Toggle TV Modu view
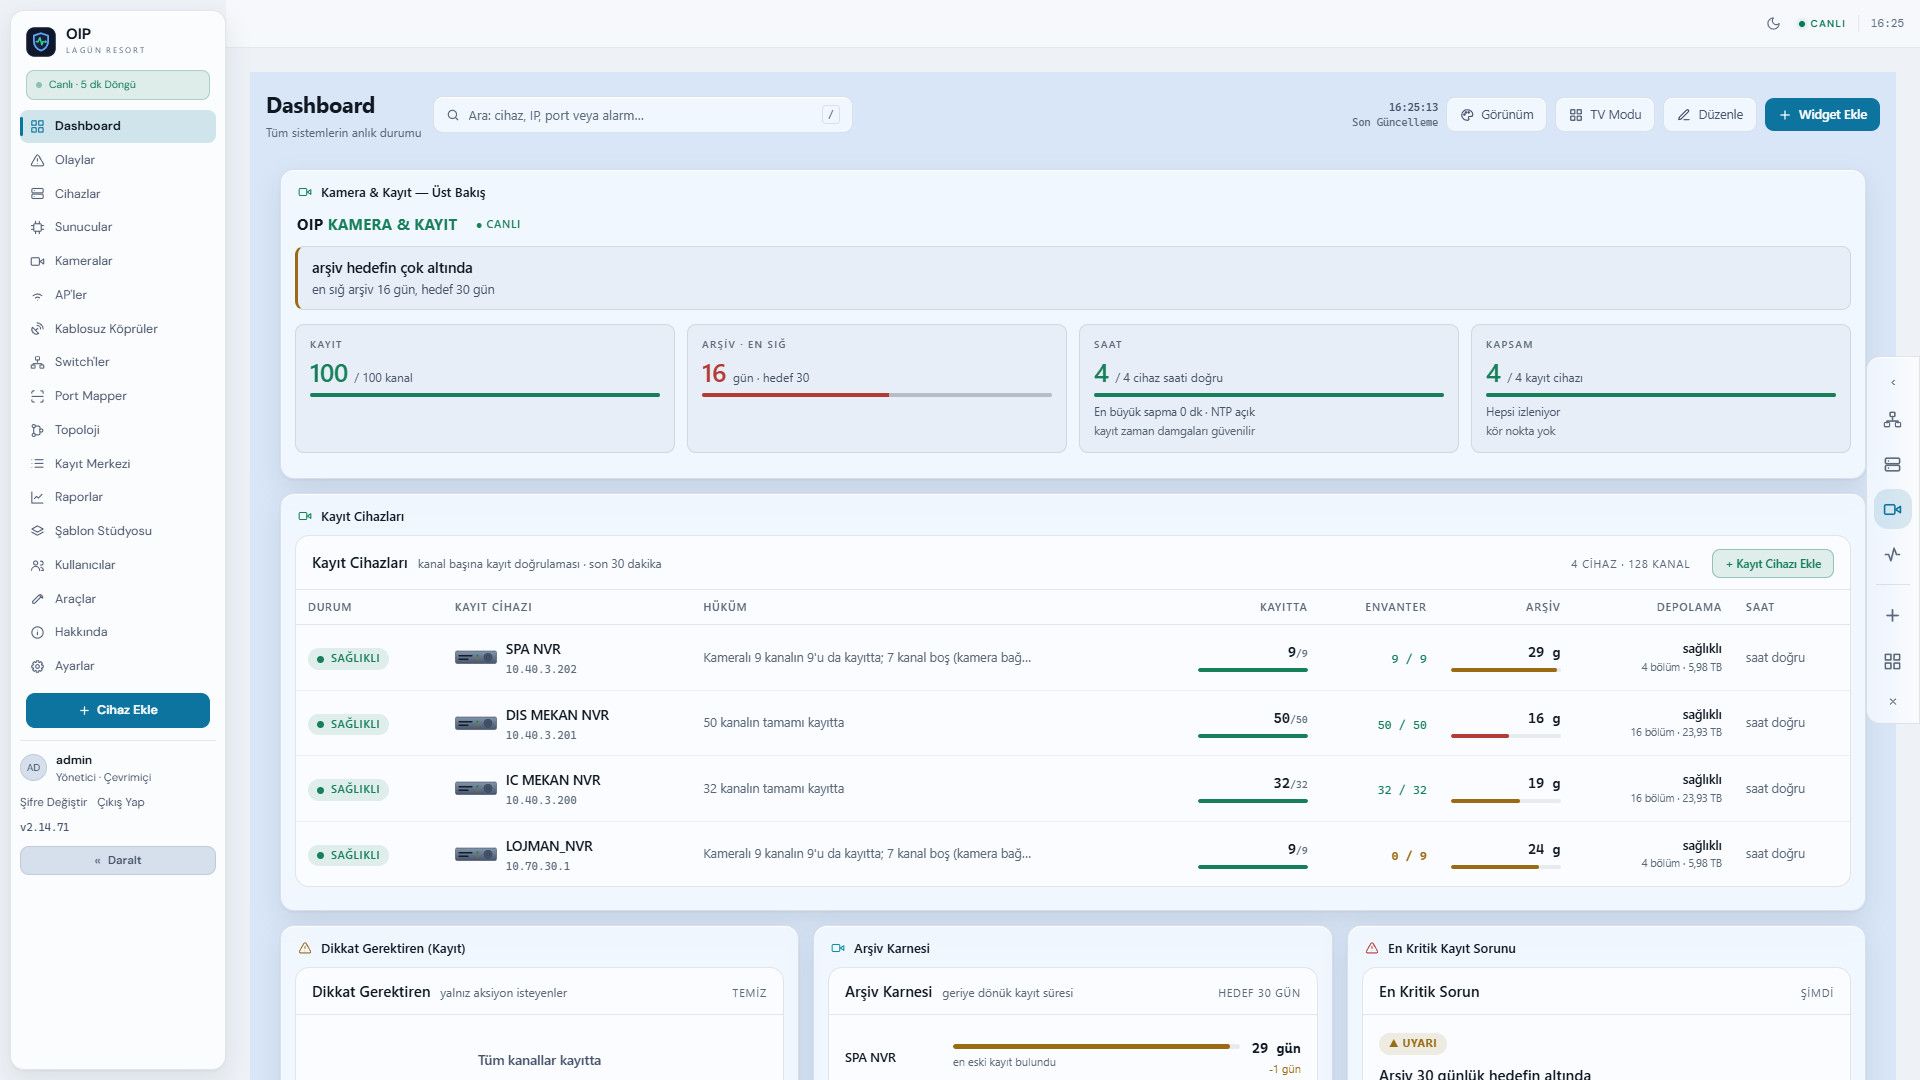 click(1605, 115)
